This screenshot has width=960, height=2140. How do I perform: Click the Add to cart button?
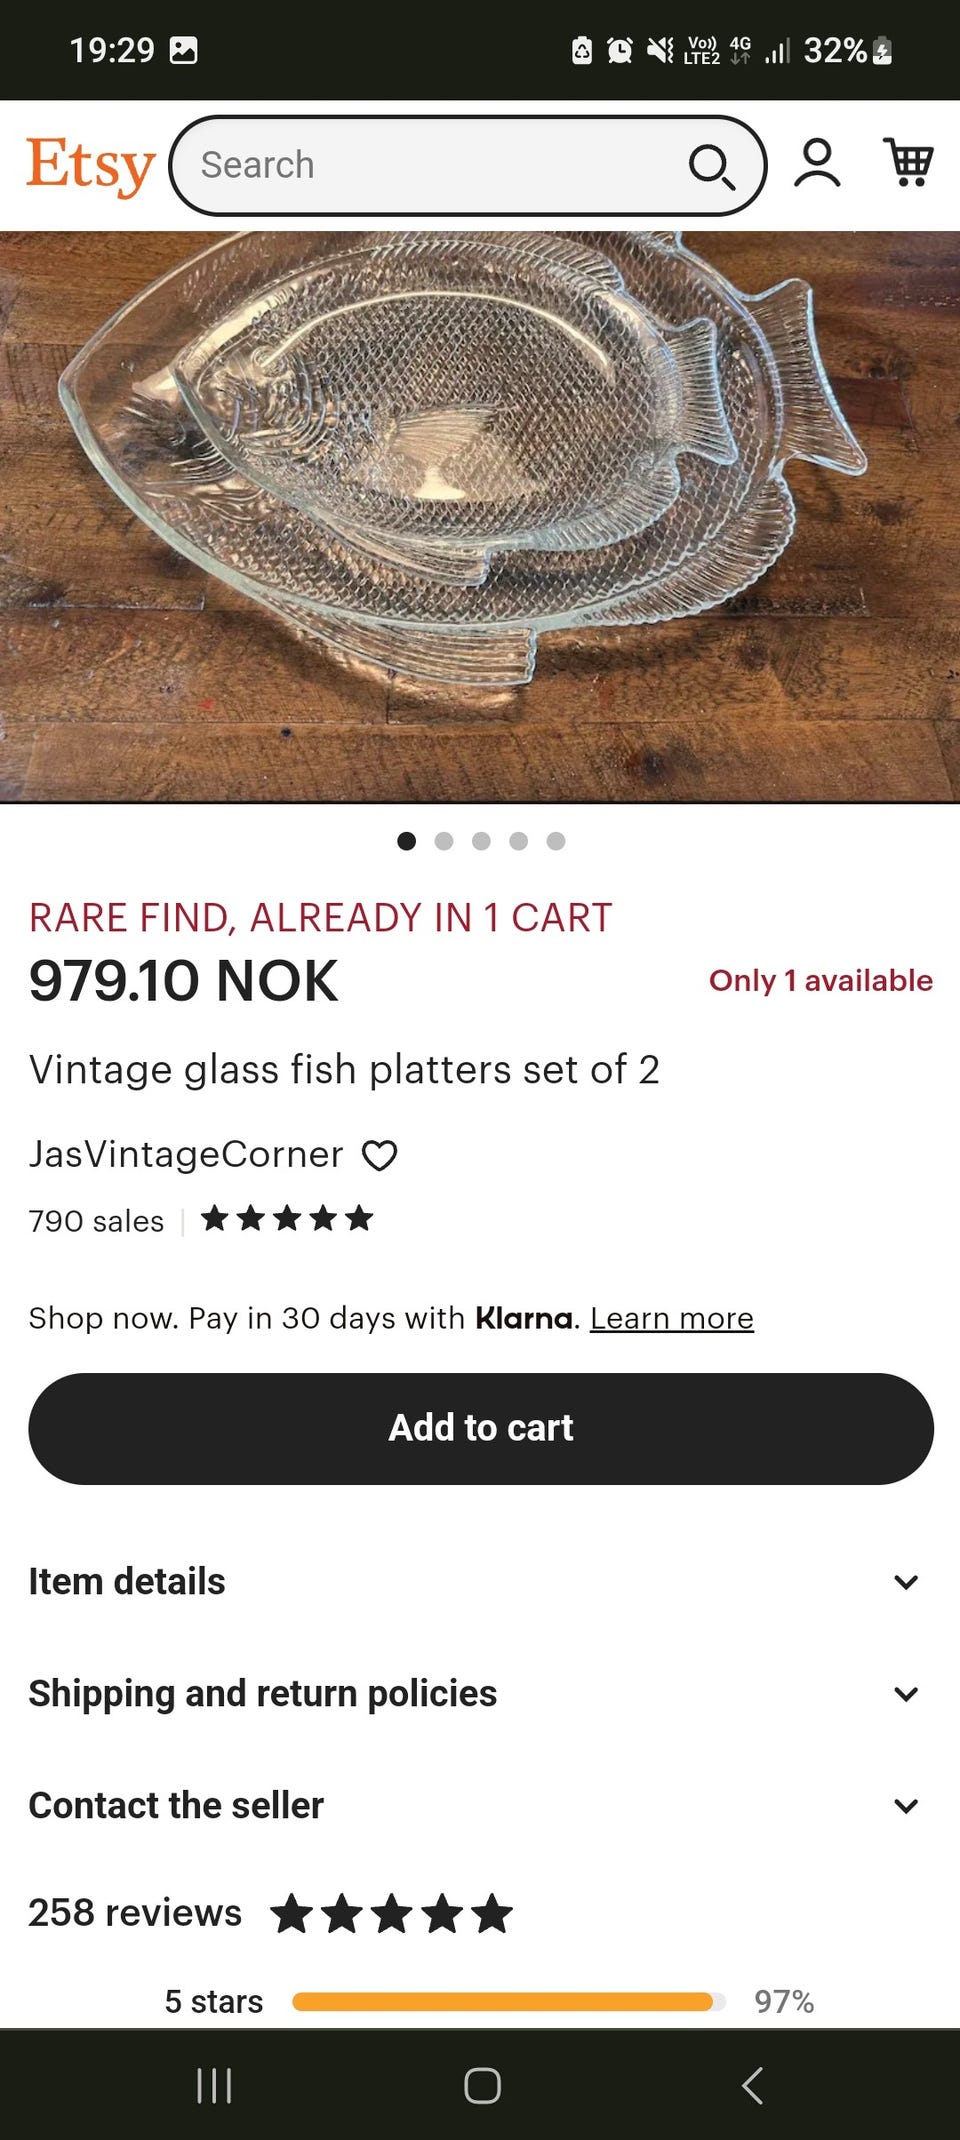(480, 1428)
